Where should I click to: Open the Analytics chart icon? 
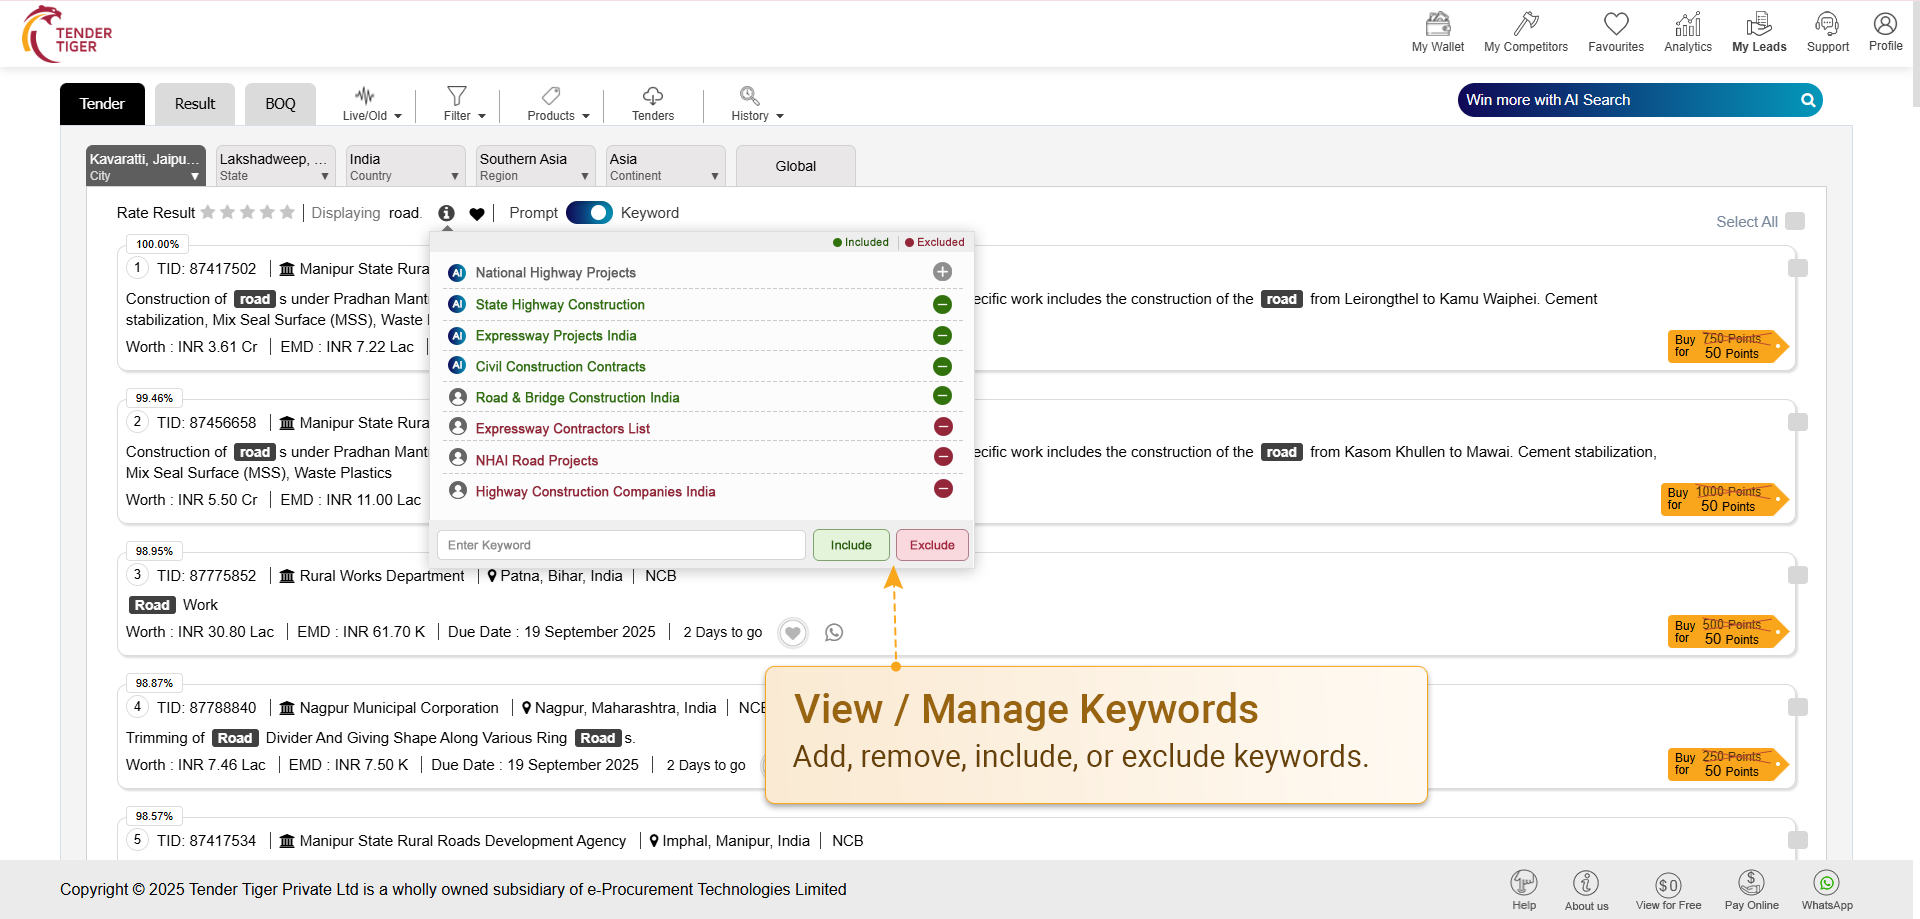coord(1687,24)
